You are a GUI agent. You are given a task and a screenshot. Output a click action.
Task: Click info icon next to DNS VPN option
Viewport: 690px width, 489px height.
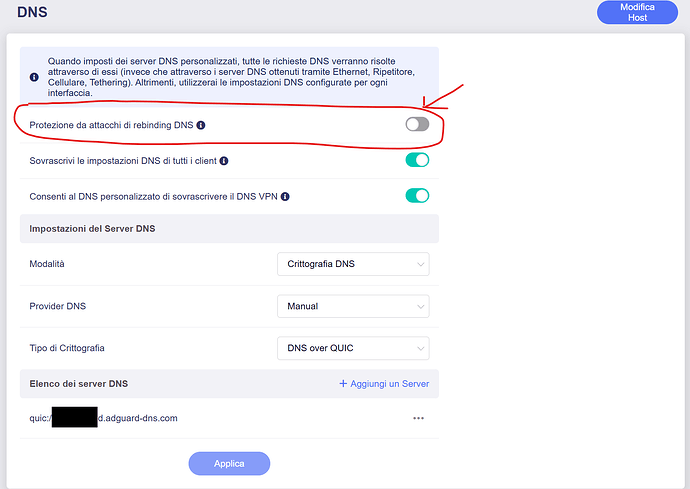coord(285,196)
